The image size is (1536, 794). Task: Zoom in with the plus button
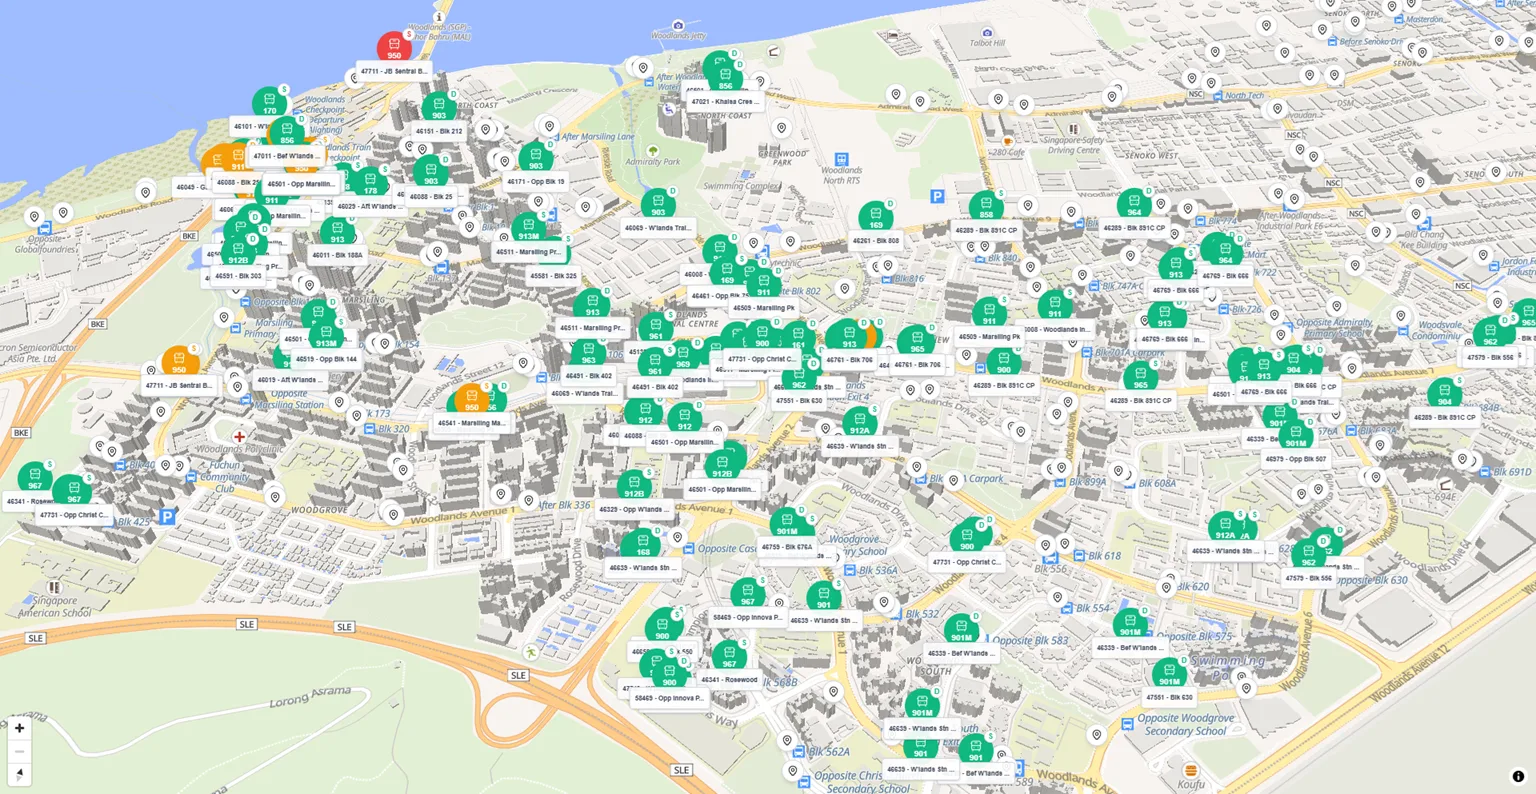coord(19,728)
